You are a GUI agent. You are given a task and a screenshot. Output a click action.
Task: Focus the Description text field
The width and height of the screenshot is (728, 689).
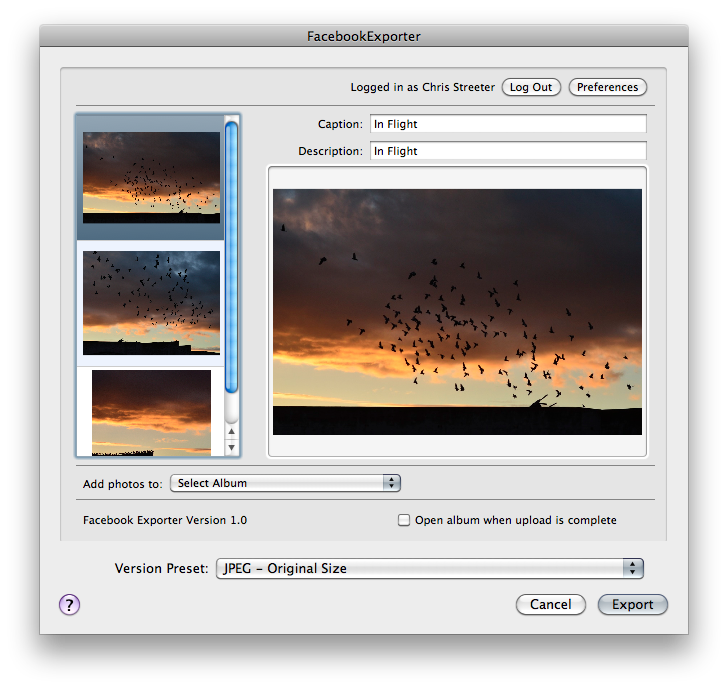pyautogui.click(x=508, y=151)
